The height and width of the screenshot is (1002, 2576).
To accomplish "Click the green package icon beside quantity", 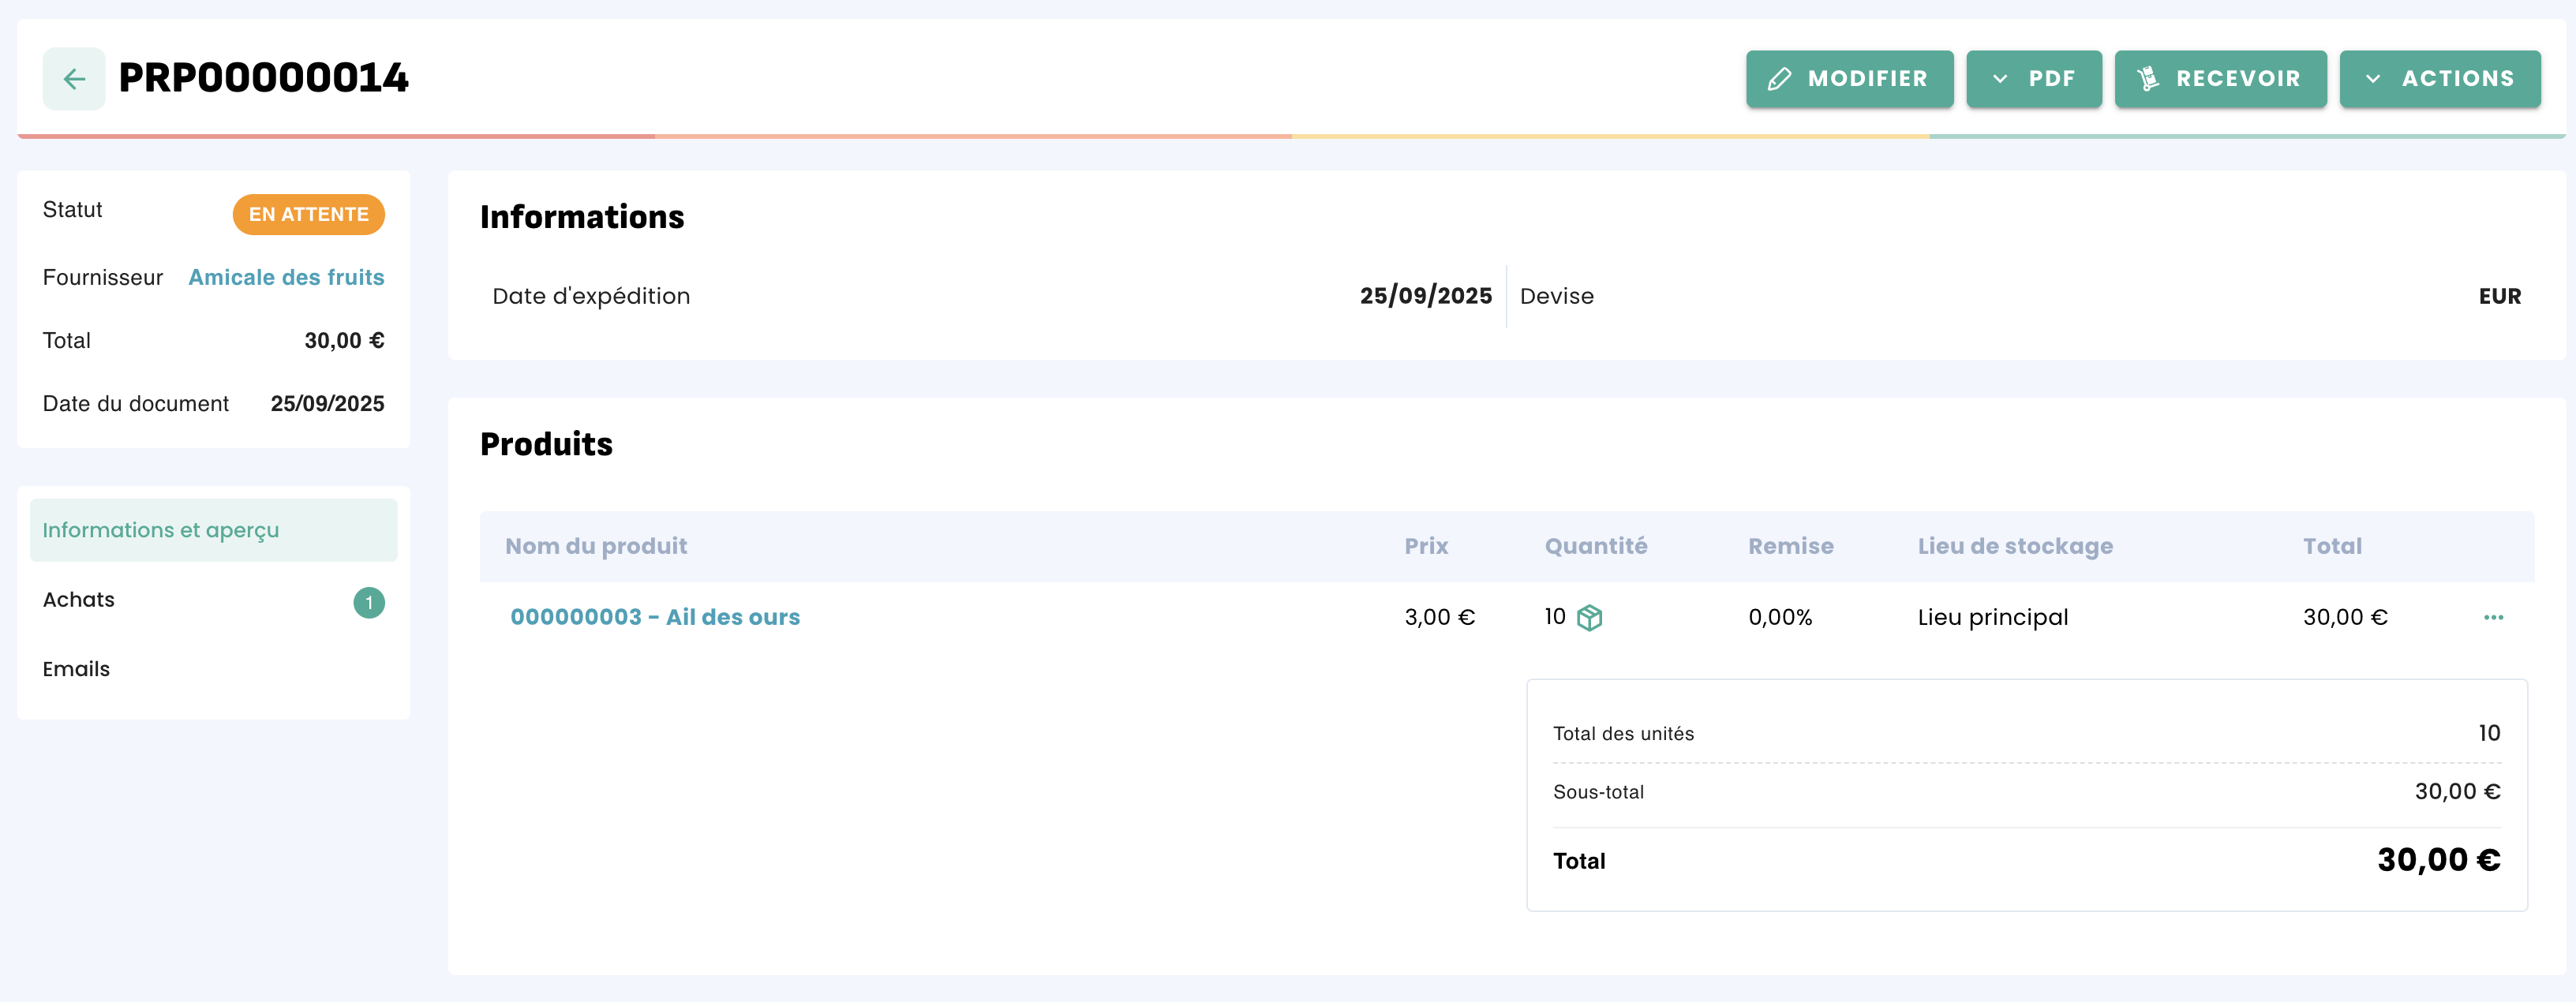I will pos(1589,618).
